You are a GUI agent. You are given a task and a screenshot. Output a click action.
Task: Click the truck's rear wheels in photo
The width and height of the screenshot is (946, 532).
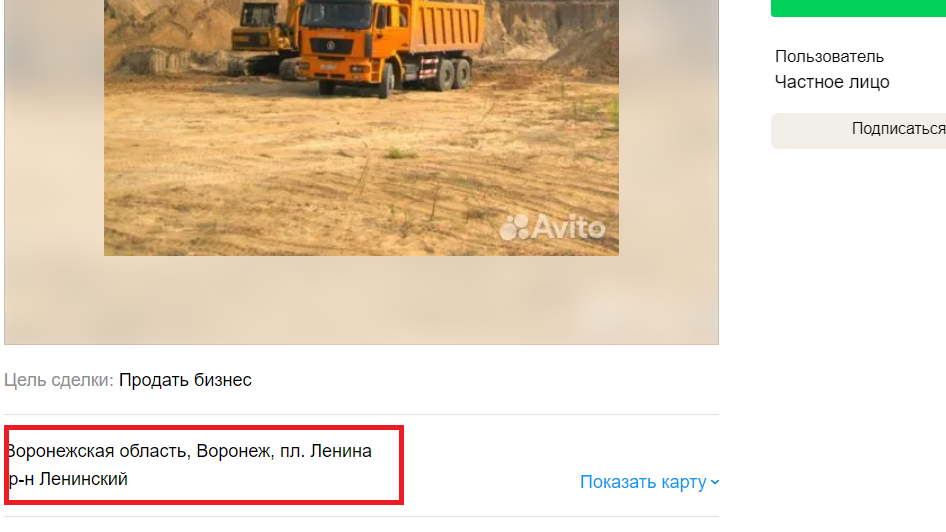pyautogui.click(x=452, y=74)
